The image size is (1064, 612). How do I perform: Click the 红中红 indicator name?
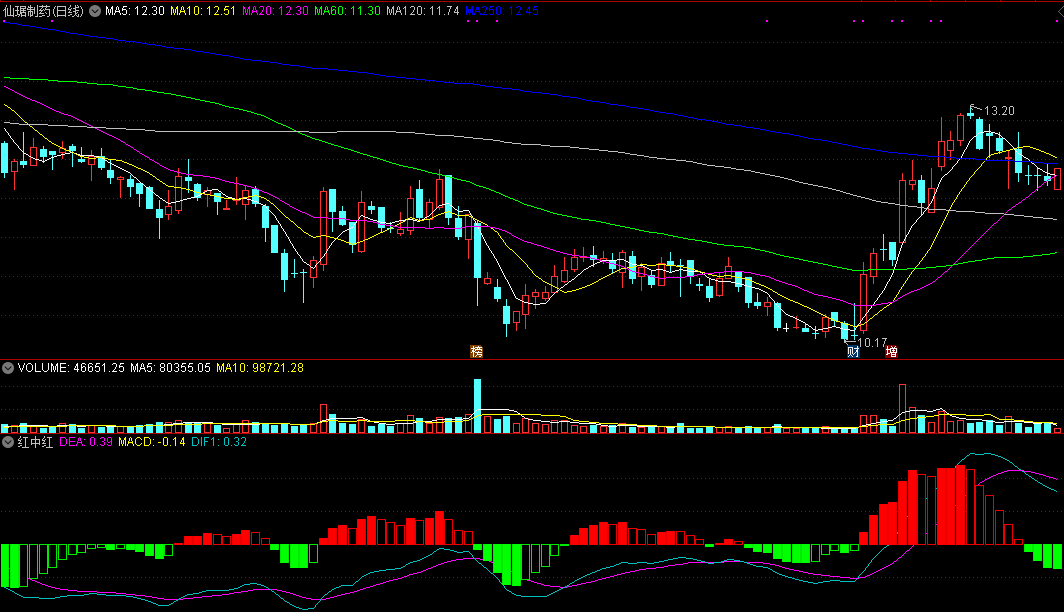35,442
